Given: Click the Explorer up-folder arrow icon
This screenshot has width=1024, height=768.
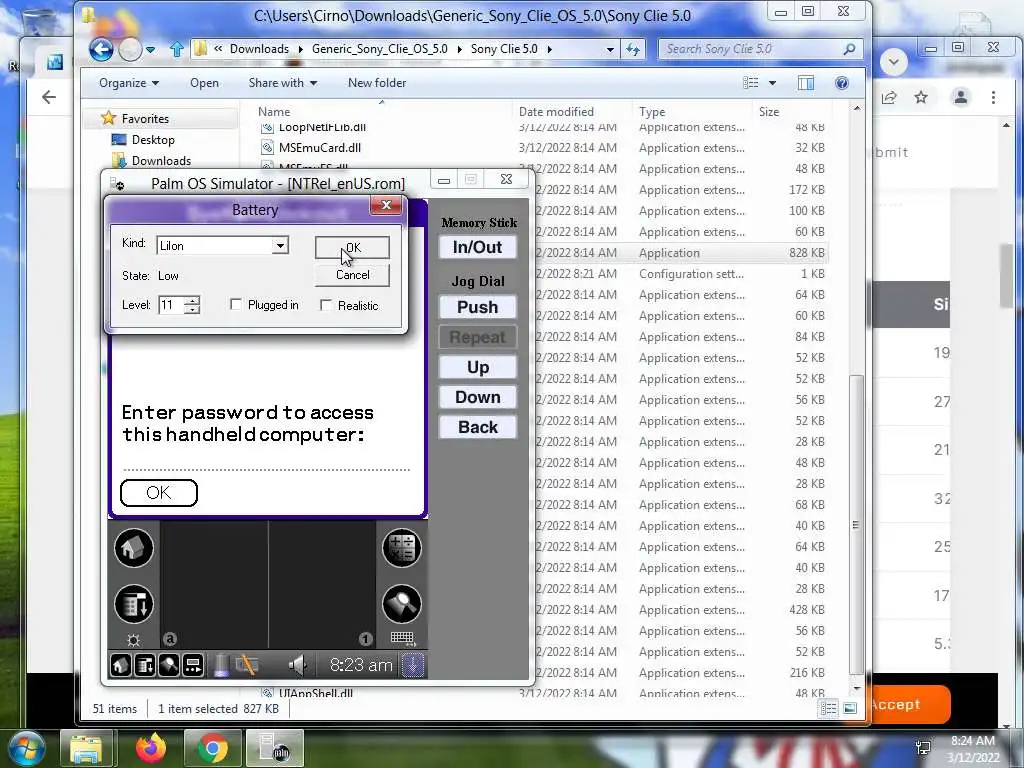Looking at the screenshot, I should pyautogui.click(x=176, y=49).
